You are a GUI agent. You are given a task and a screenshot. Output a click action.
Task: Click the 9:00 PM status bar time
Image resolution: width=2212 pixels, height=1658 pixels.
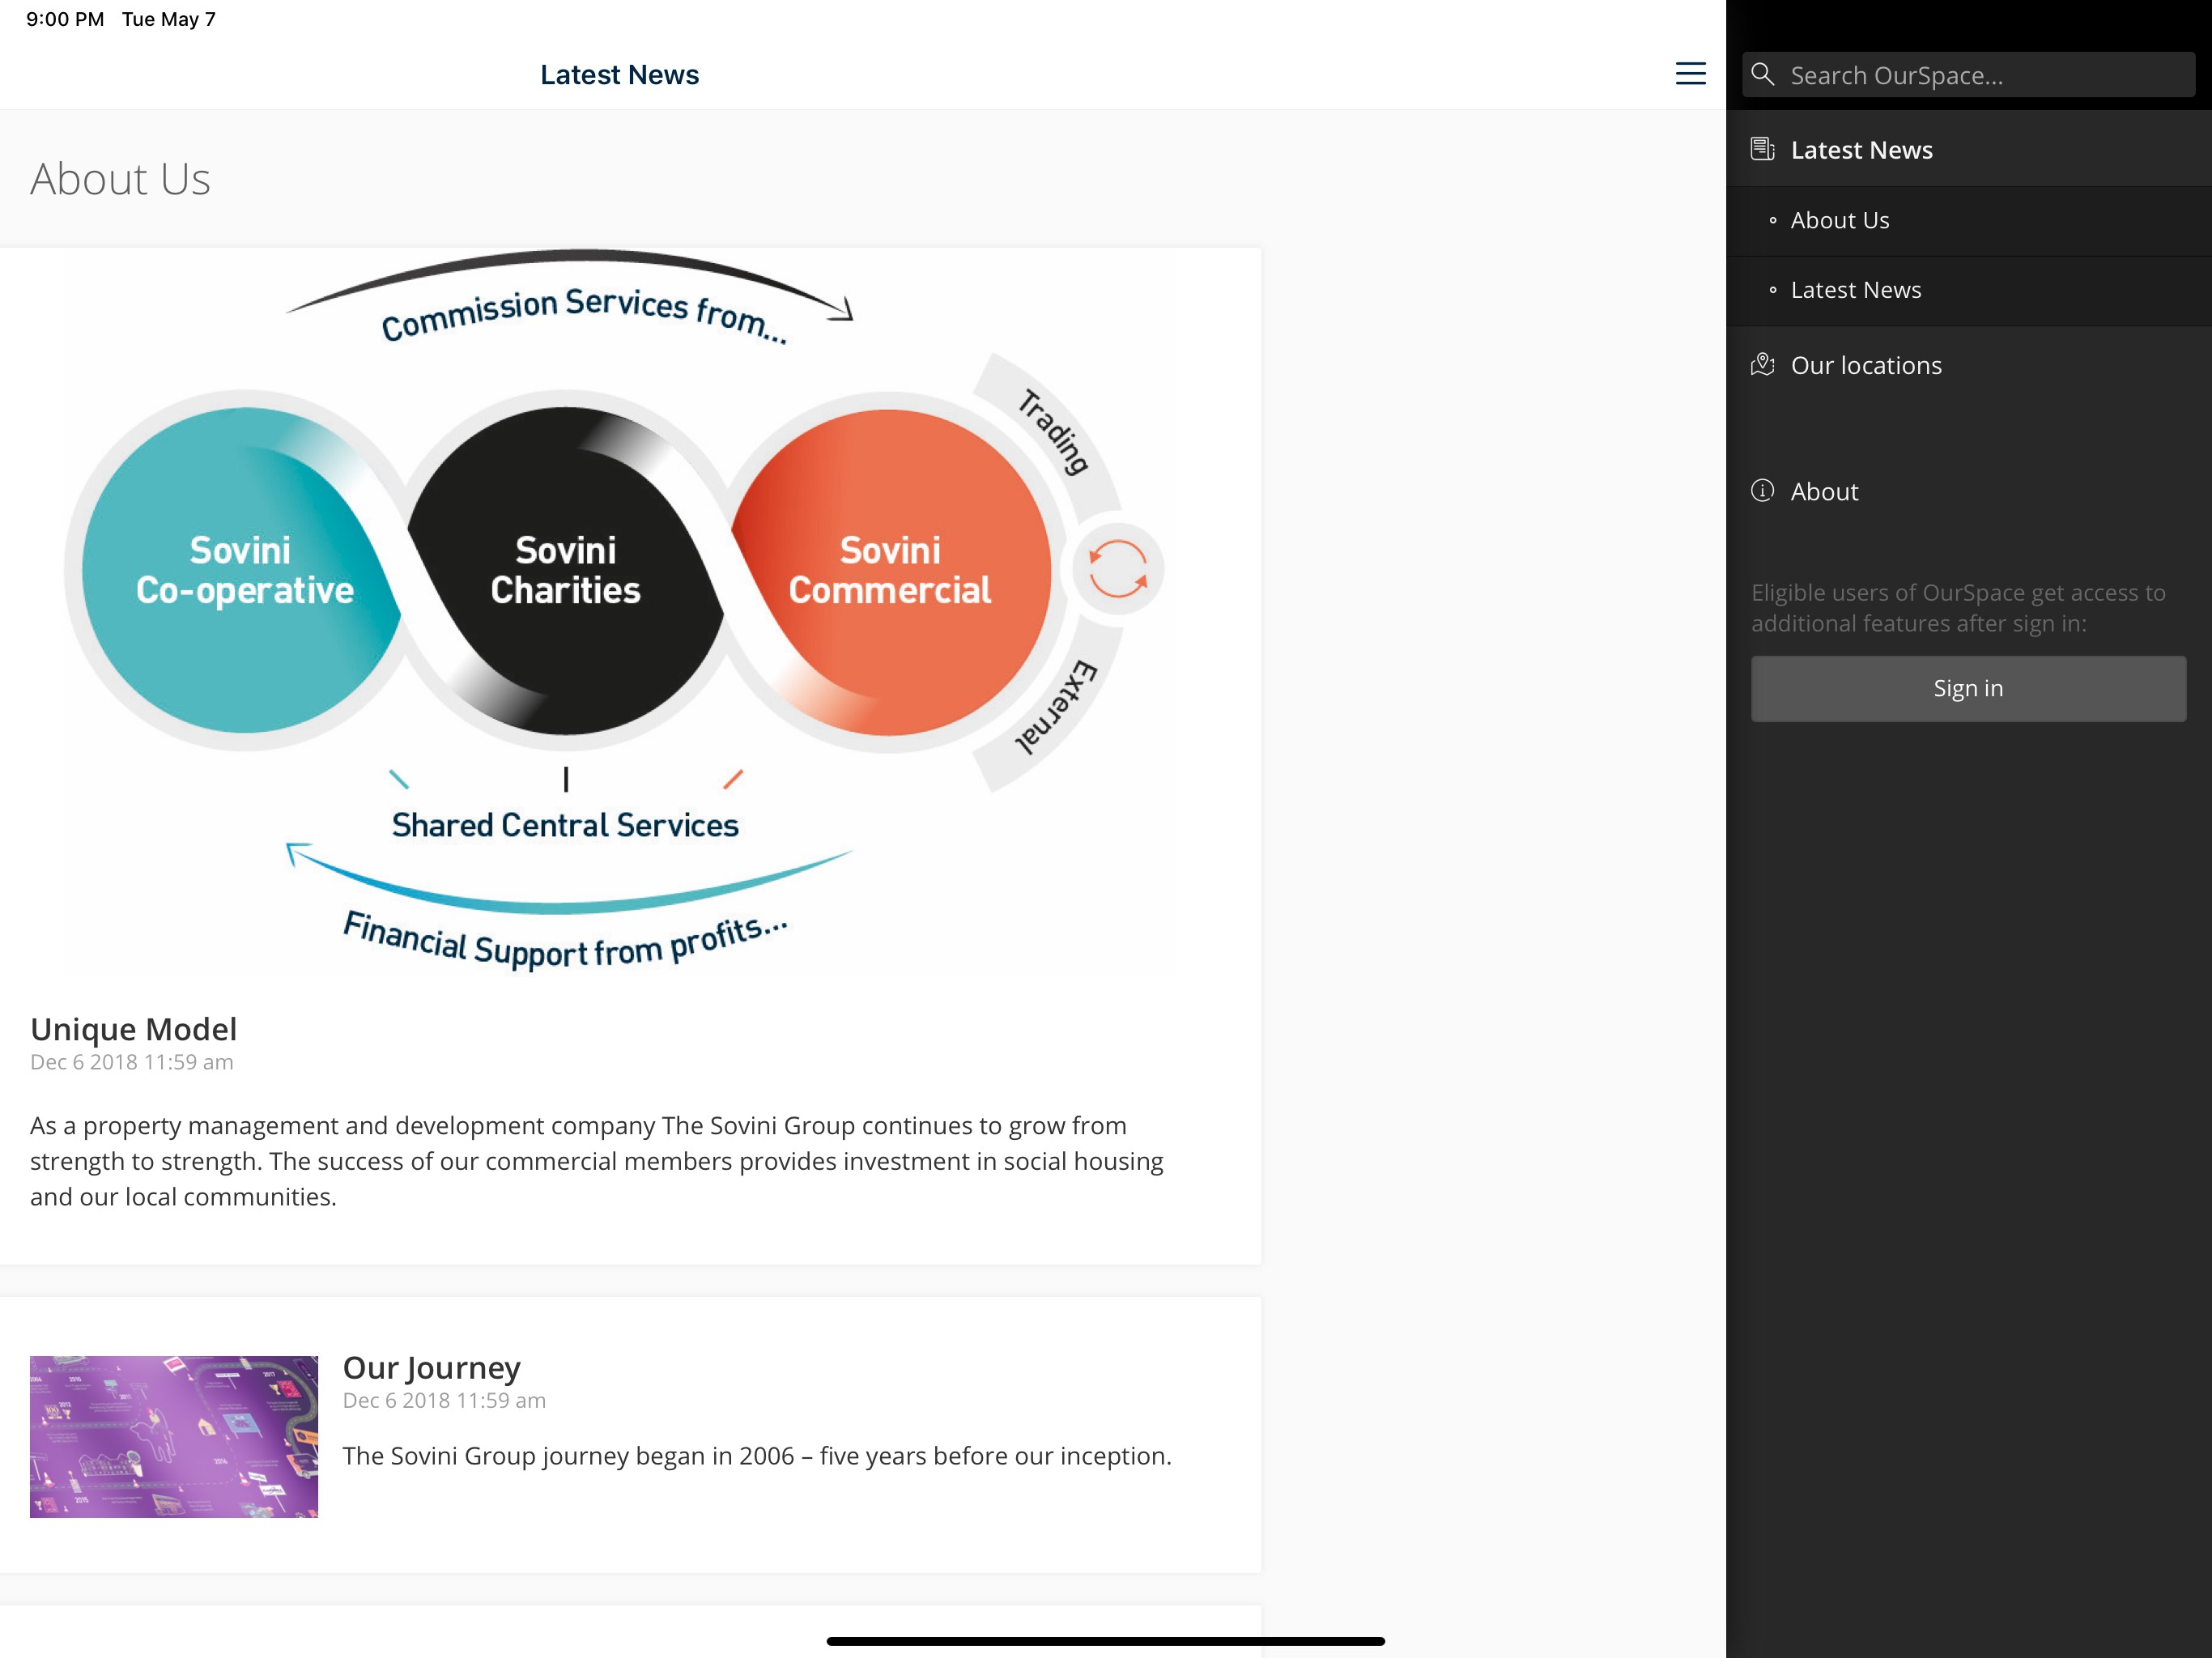(x=65, y=19)
